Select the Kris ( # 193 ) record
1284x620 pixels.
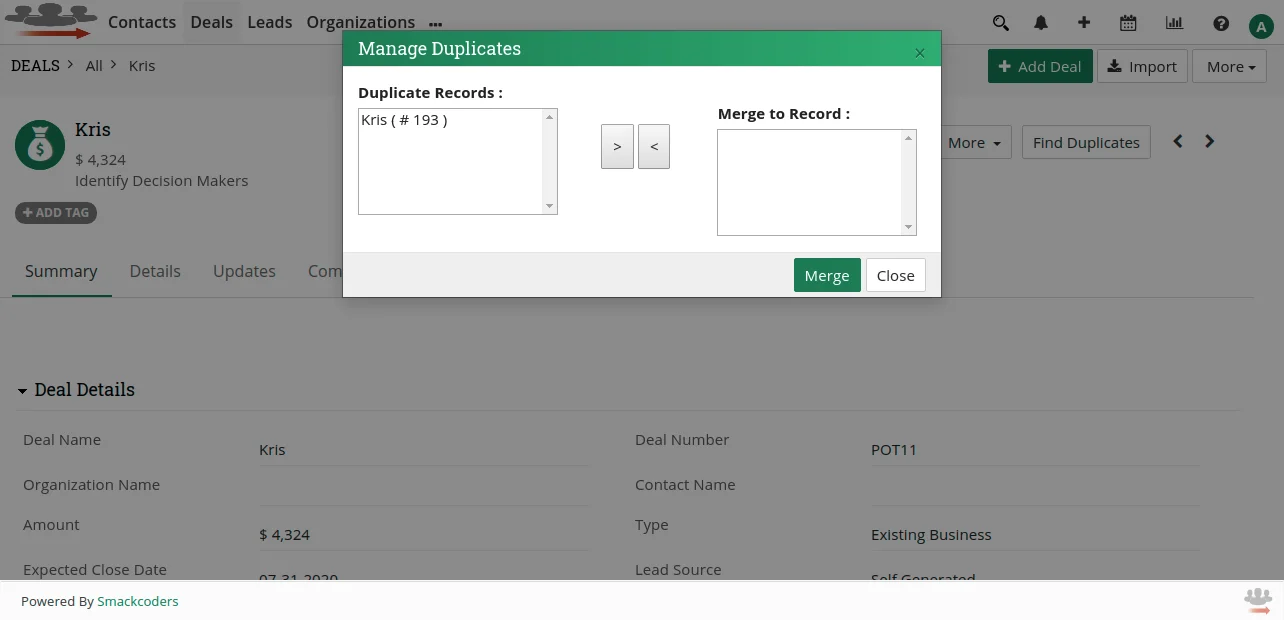point(402,119)
